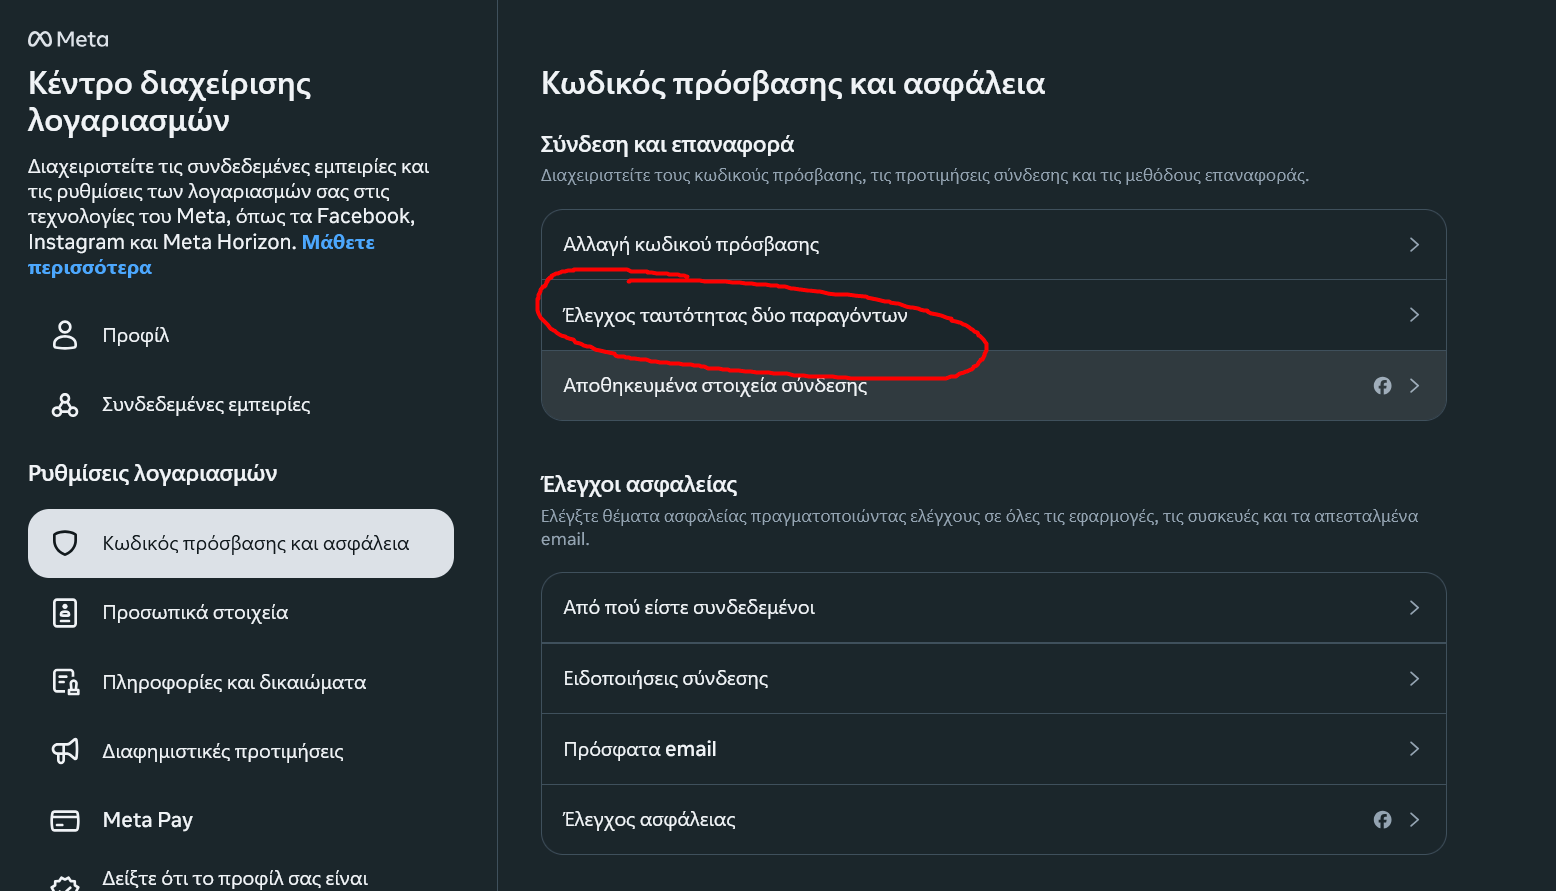Viewport: 1556px width, 891px height.
Task: Click the Πληροφορίες και δικαιώματα document-lock icon
Action: point(65,682)
